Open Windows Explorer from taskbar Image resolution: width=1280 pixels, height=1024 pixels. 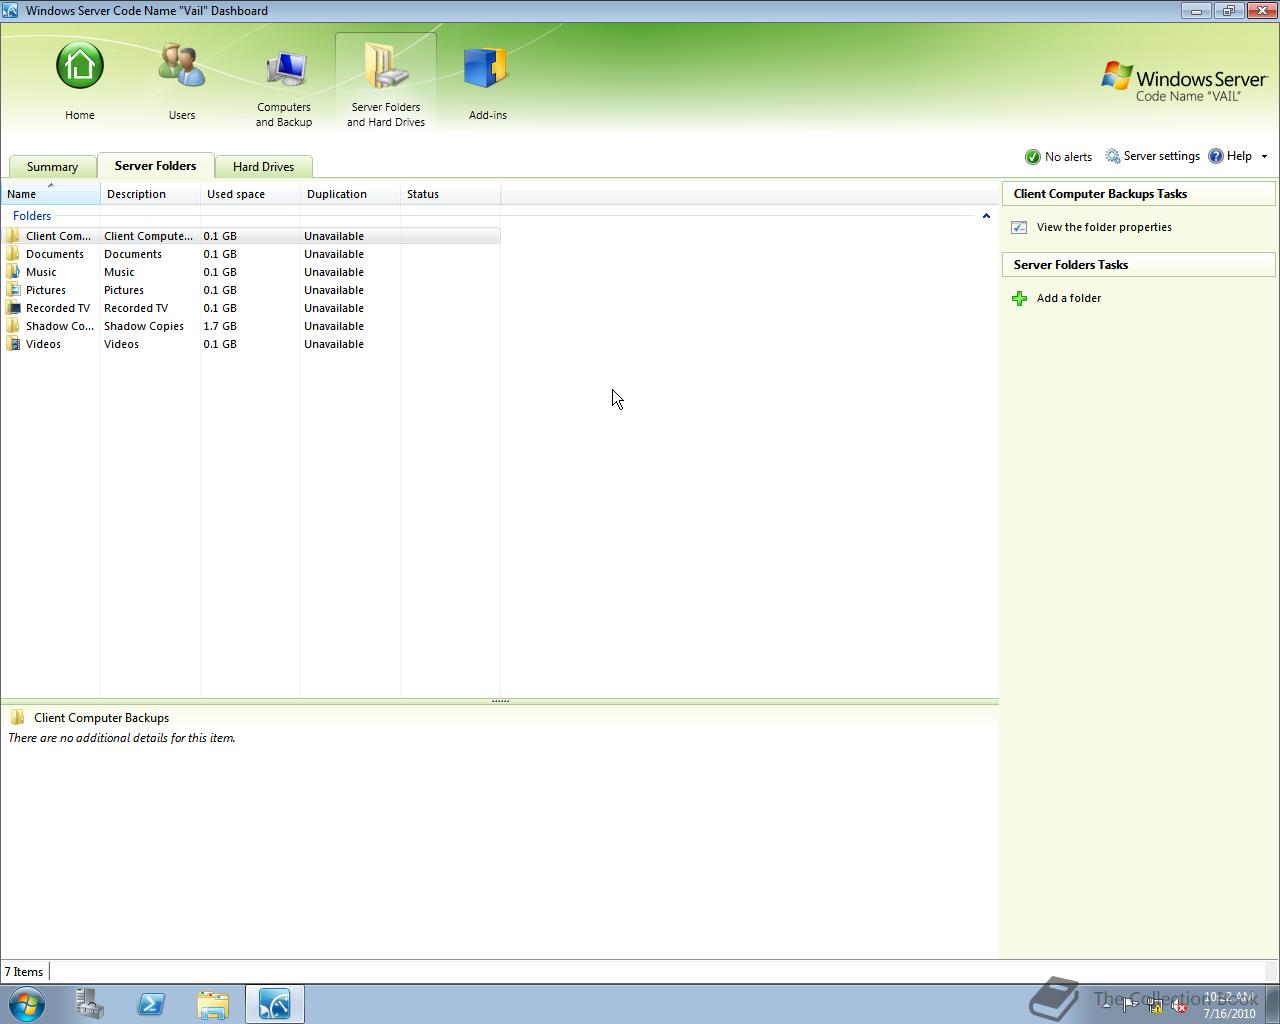213,1004
